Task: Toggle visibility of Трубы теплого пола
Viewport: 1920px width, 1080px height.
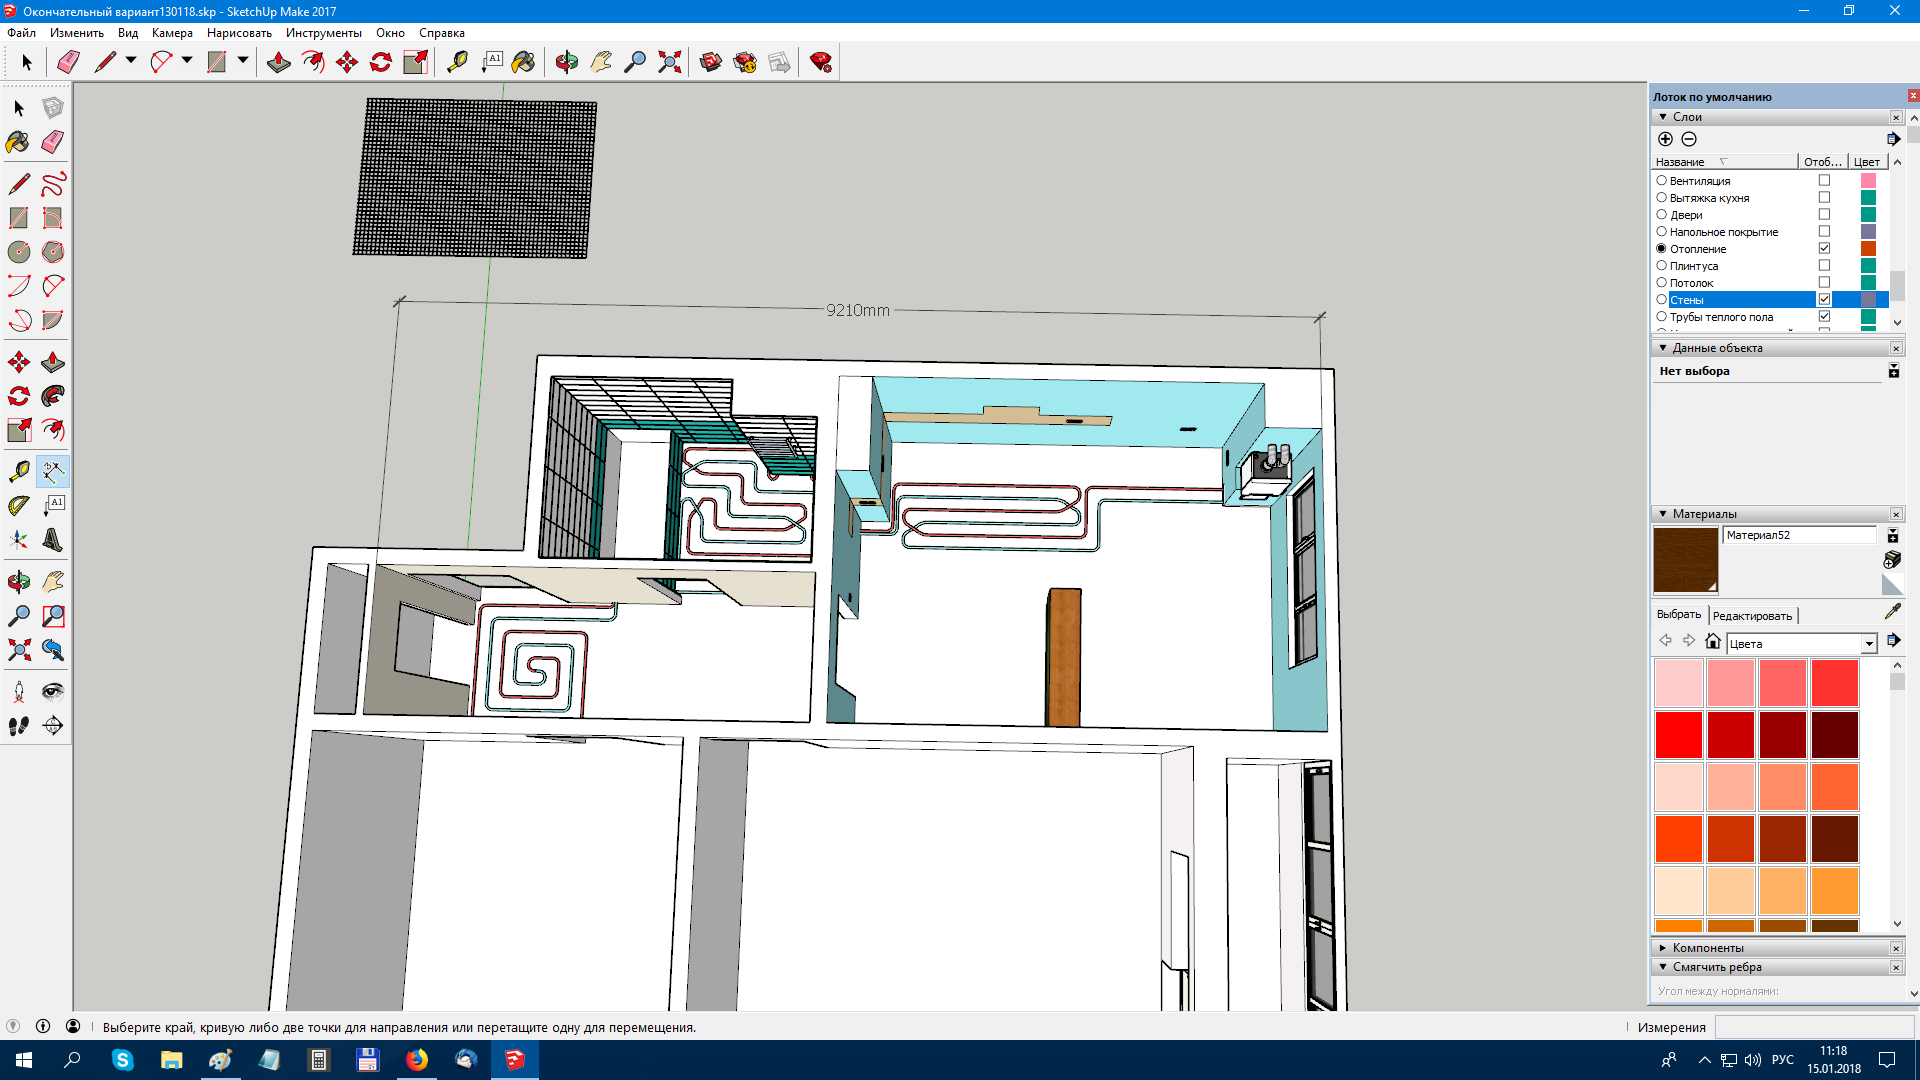Action: coord(1824,316)
